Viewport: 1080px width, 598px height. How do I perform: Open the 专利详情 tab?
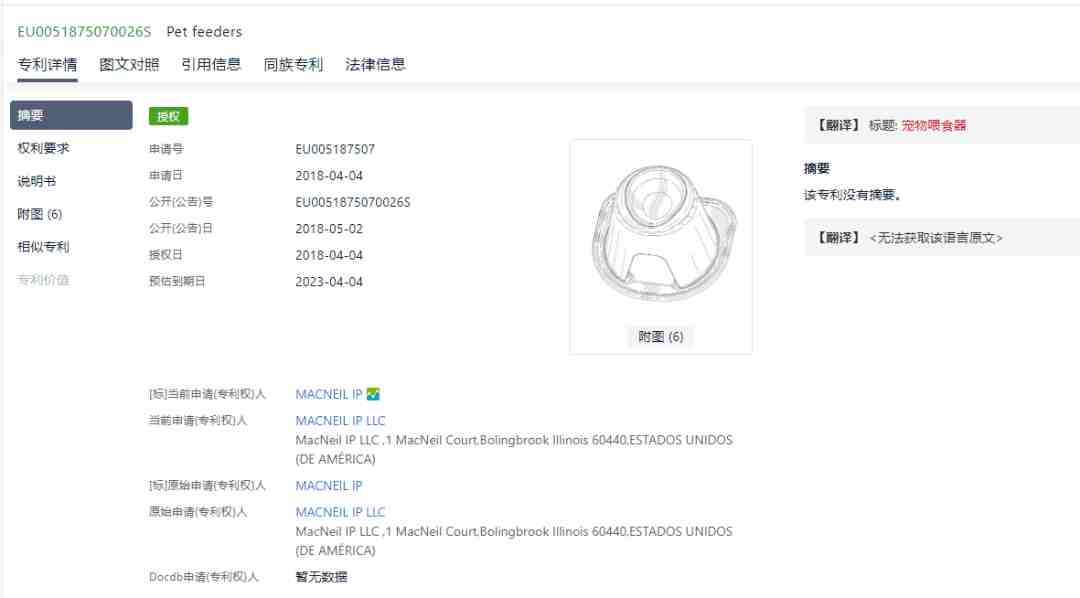[48, 65]
